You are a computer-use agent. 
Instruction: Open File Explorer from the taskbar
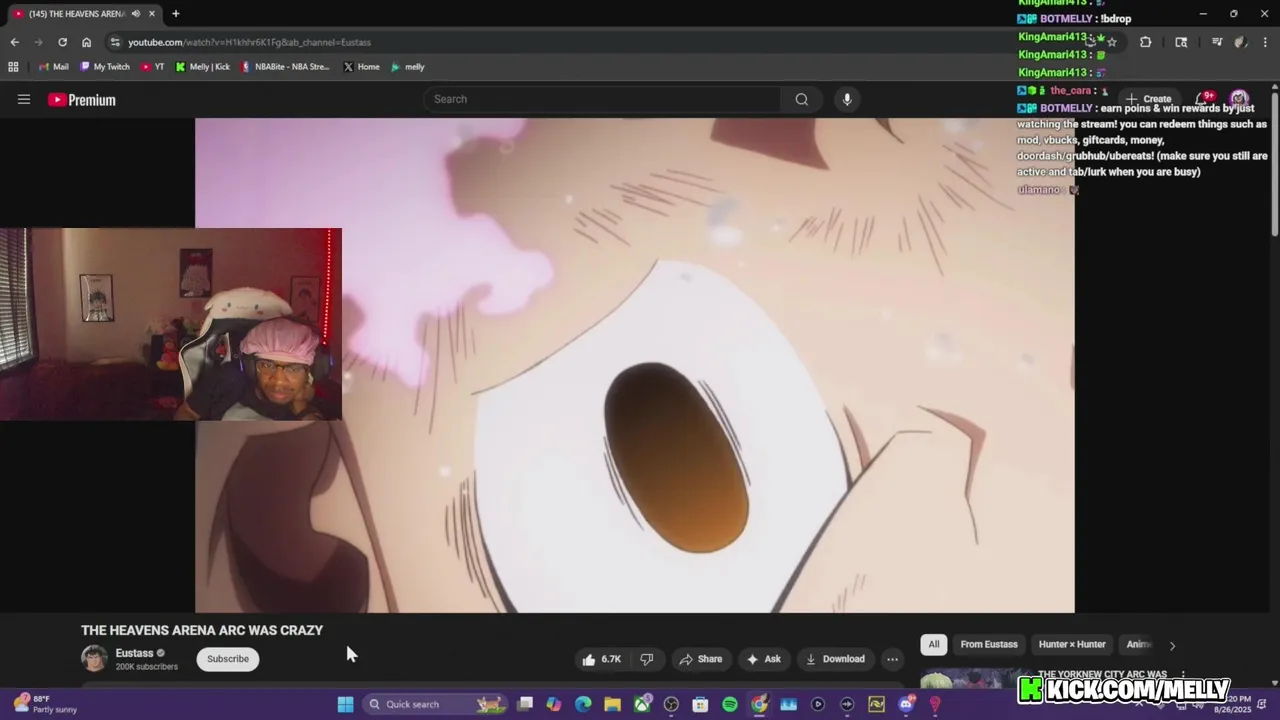(612, 704)
